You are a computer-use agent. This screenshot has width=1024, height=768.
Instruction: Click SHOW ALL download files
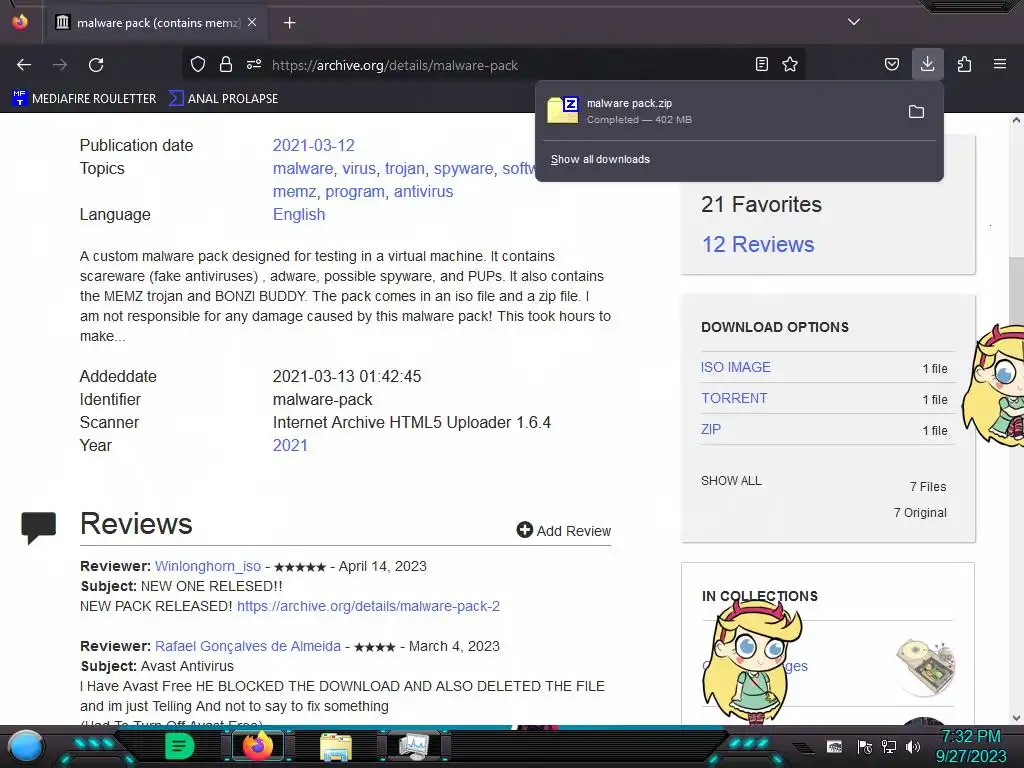[x=731, y=481]
